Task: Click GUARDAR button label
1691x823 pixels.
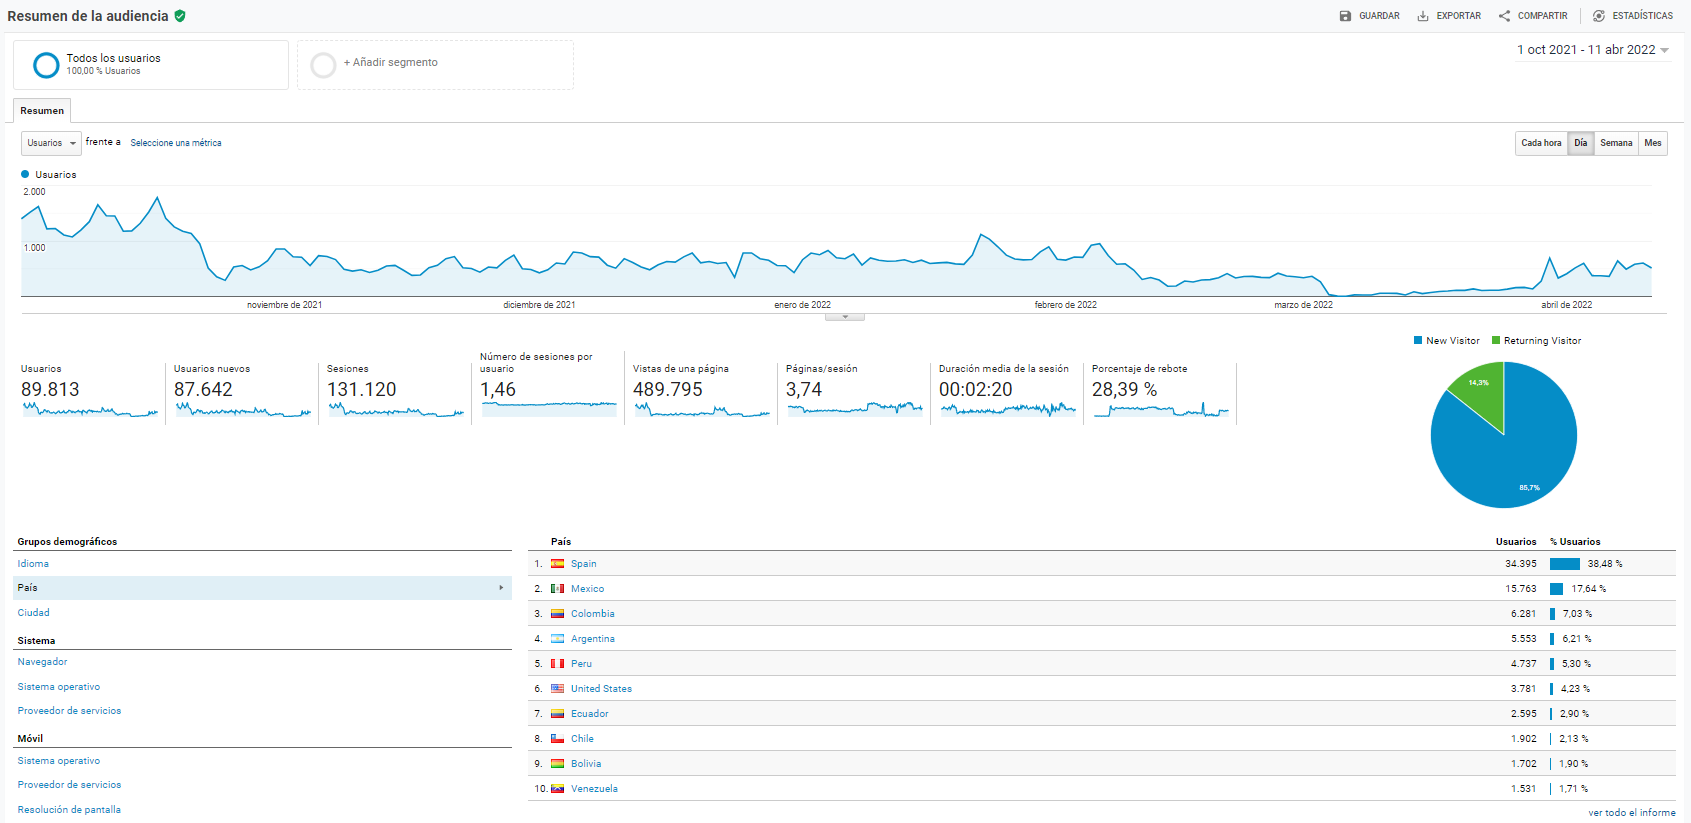Action: (x=1379, y=16)
